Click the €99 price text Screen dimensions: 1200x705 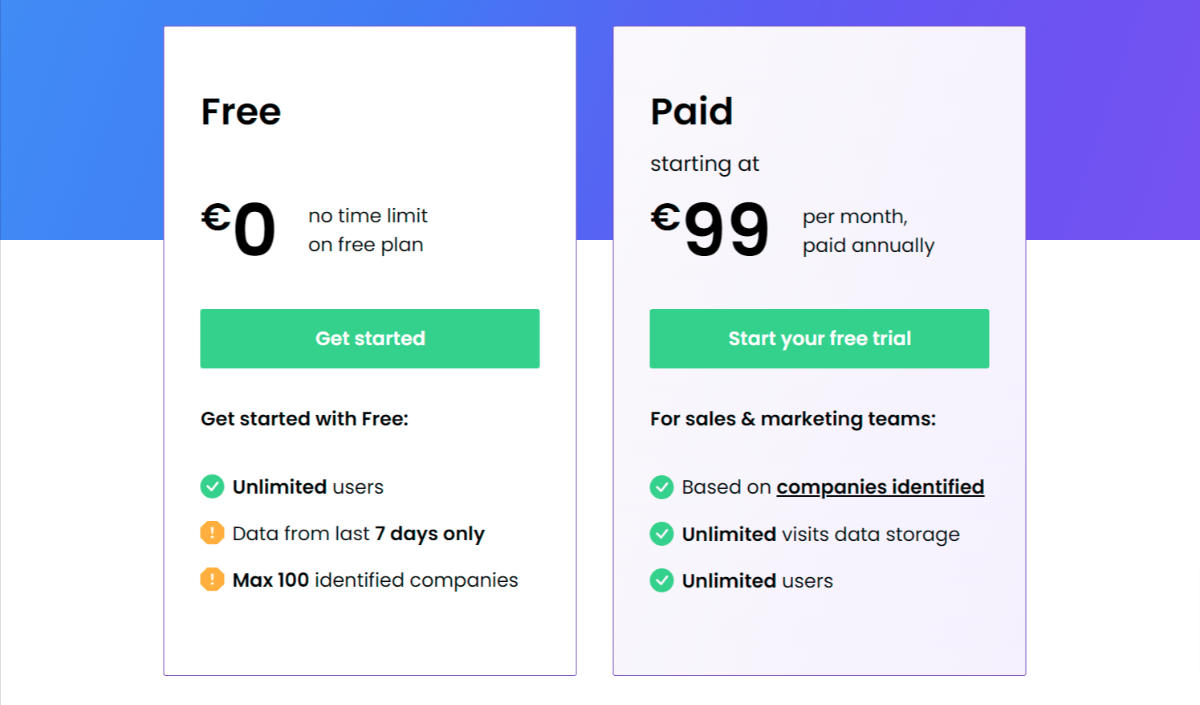710,230
